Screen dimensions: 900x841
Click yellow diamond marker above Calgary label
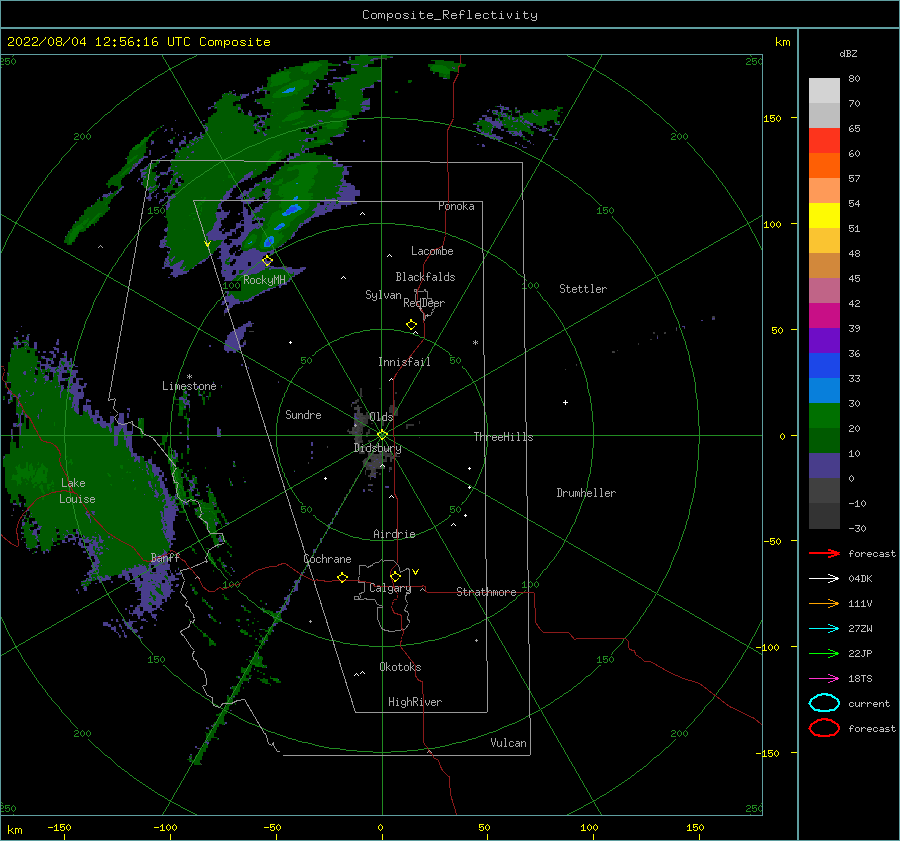[395, 576]
